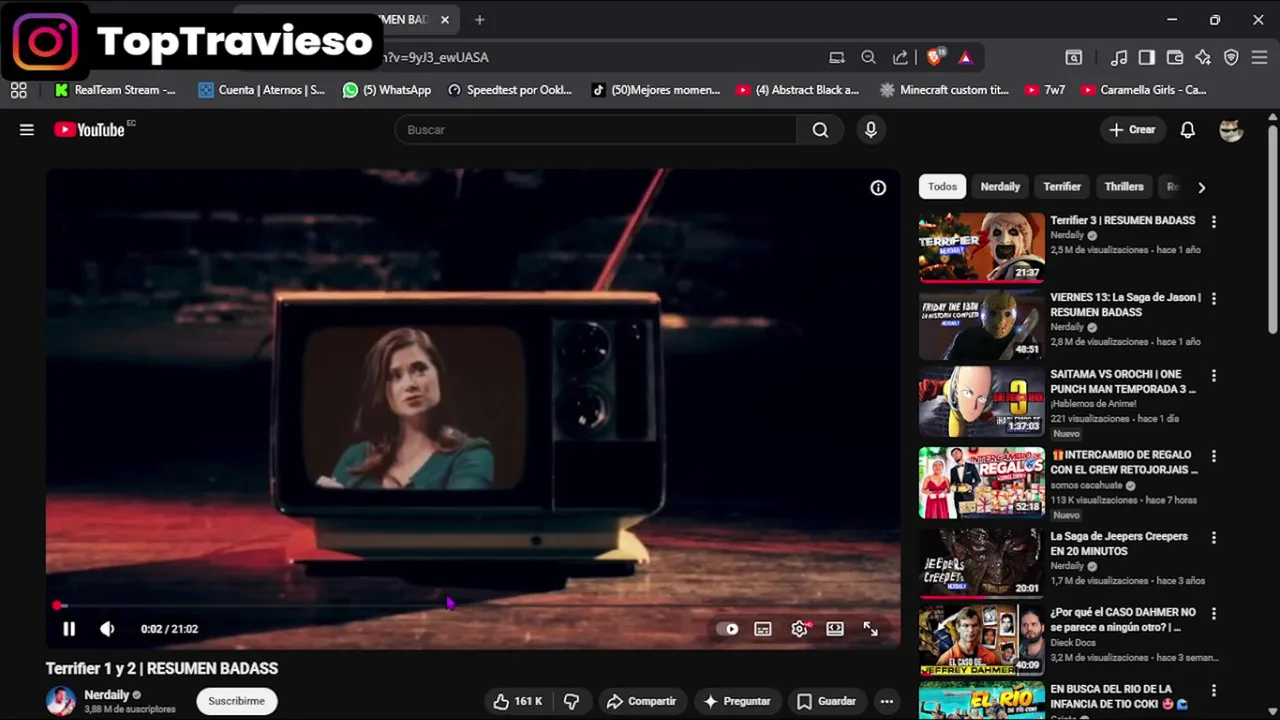This screenshot has height=720, width=1280.
Task: Open the YouTube hamburger guide menu
Action: tap(27, 130)
